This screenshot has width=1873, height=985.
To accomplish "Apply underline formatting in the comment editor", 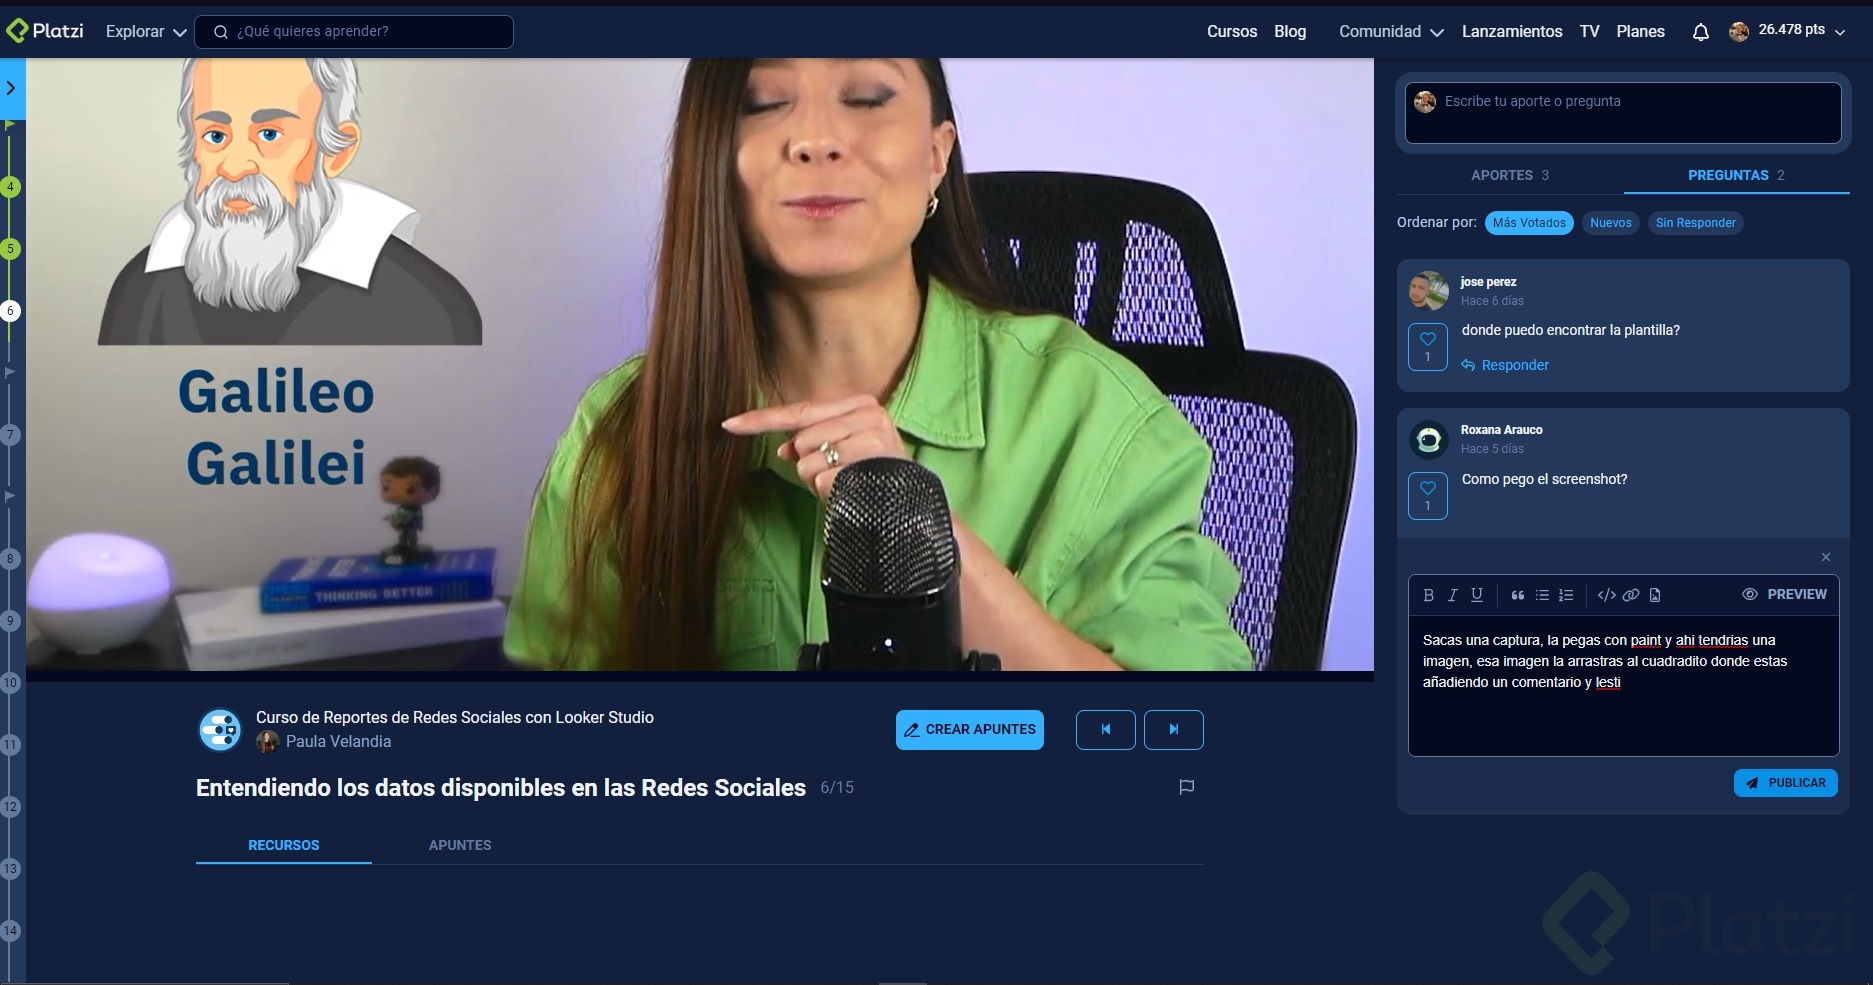I will (1476, 594).
